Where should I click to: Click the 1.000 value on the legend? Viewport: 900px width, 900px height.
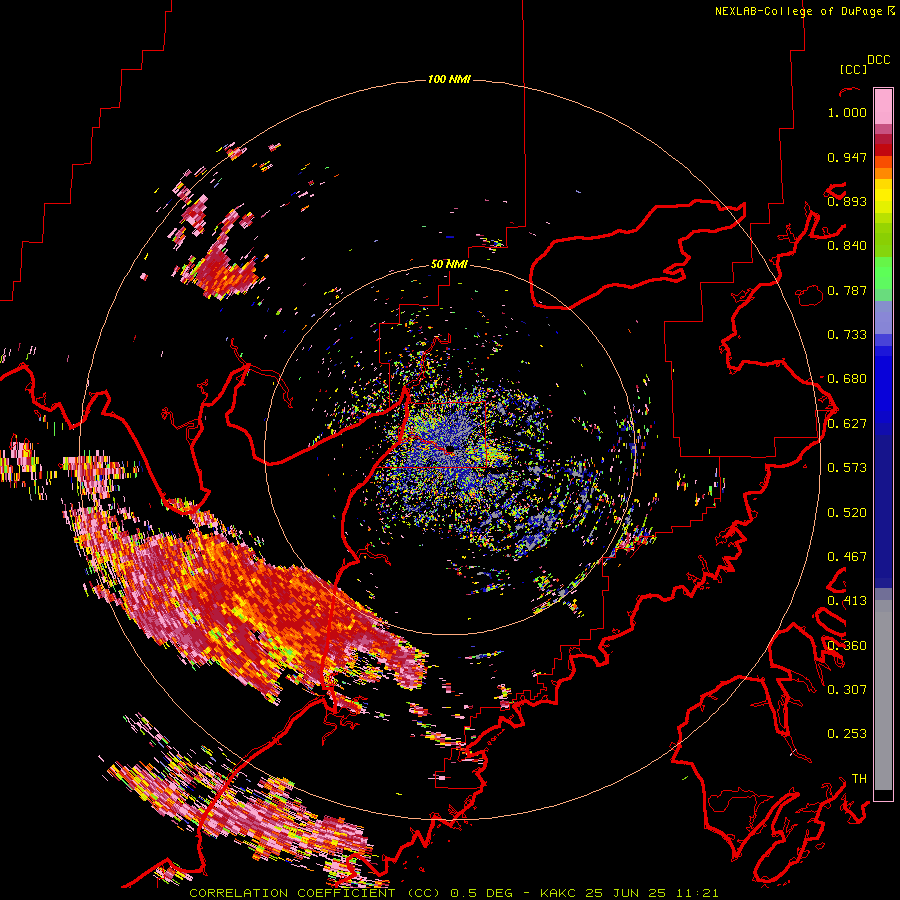(847, 112)
